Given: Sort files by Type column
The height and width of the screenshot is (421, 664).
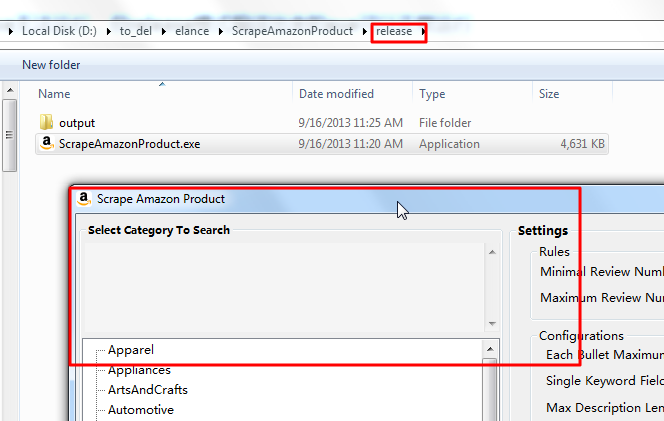Looking at the screenshot, I should tap(432, 94).
